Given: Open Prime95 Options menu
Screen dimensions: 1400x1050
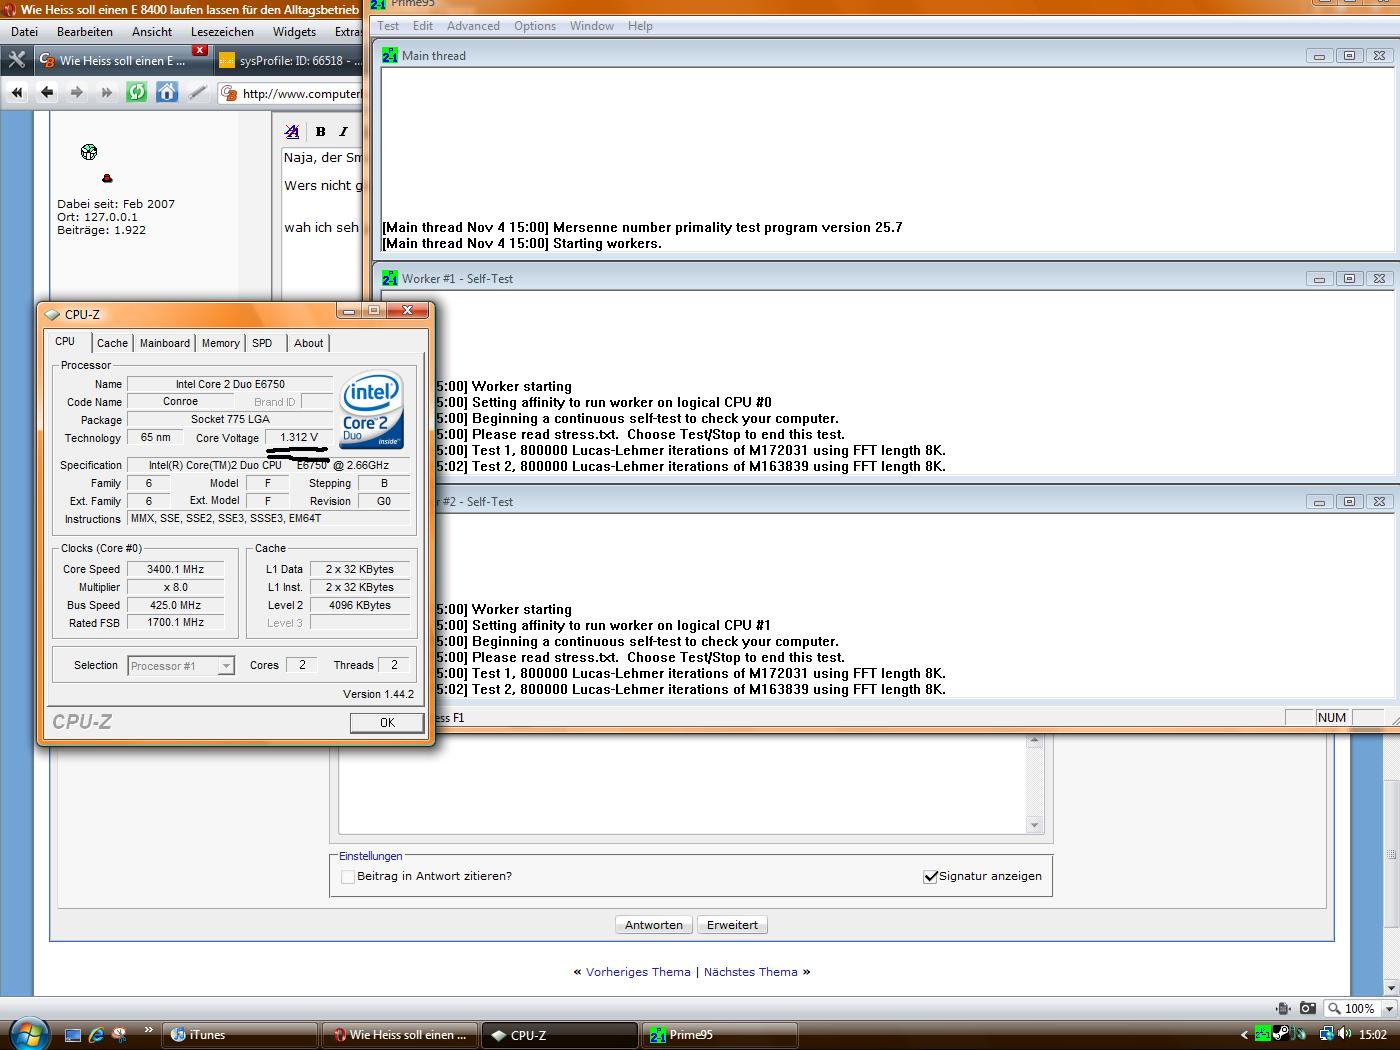Looking at the screenshot, I should tap(535, 26).
